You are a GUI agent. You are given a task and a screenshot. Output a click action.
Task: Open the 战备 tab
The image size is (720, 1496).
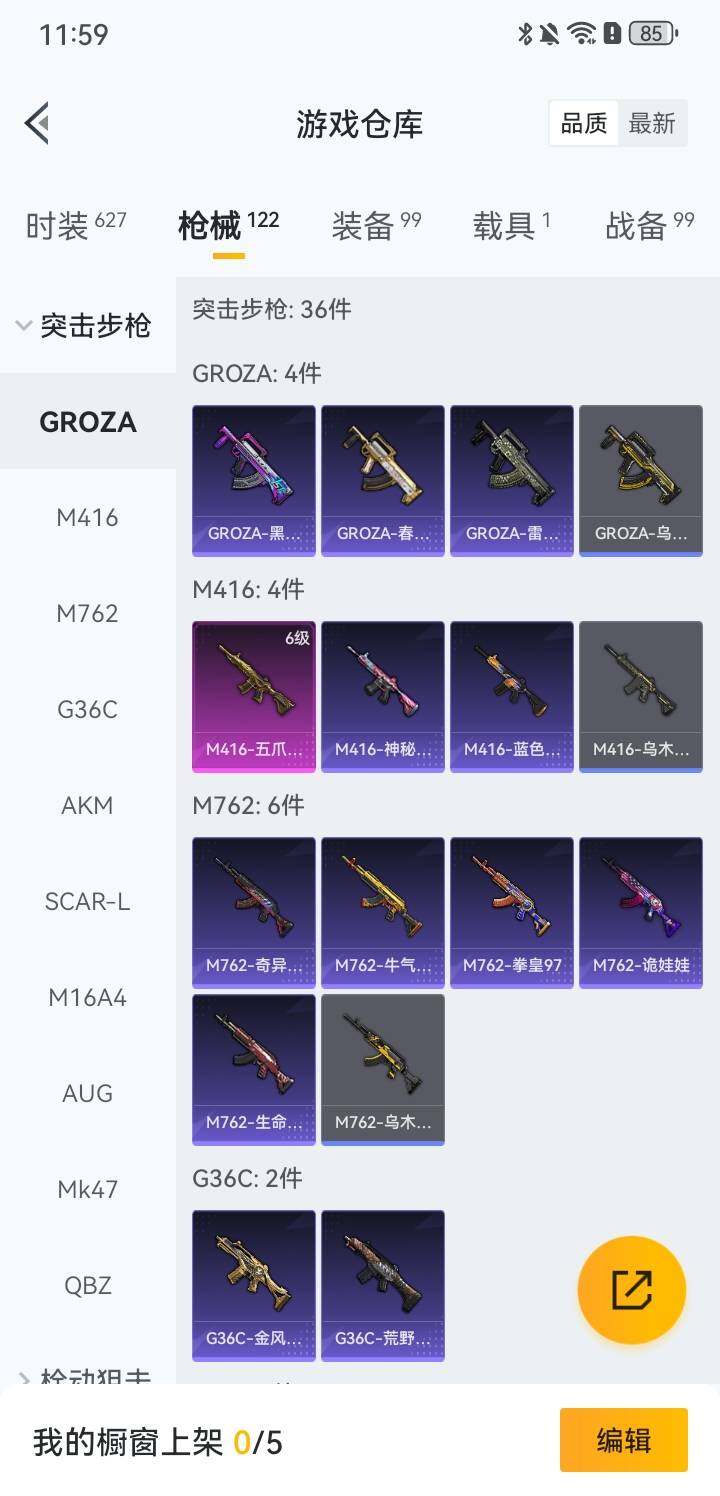coord(650,225)
